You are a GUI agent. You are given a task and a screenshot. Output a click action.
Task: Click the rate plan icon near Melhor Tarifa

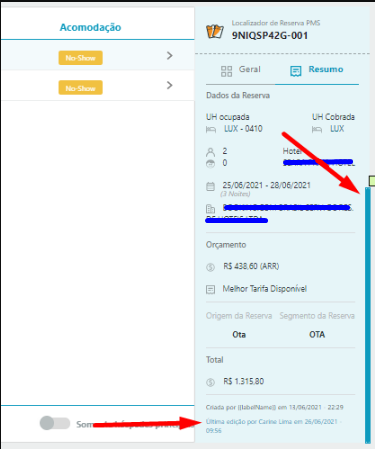point(210,289)
